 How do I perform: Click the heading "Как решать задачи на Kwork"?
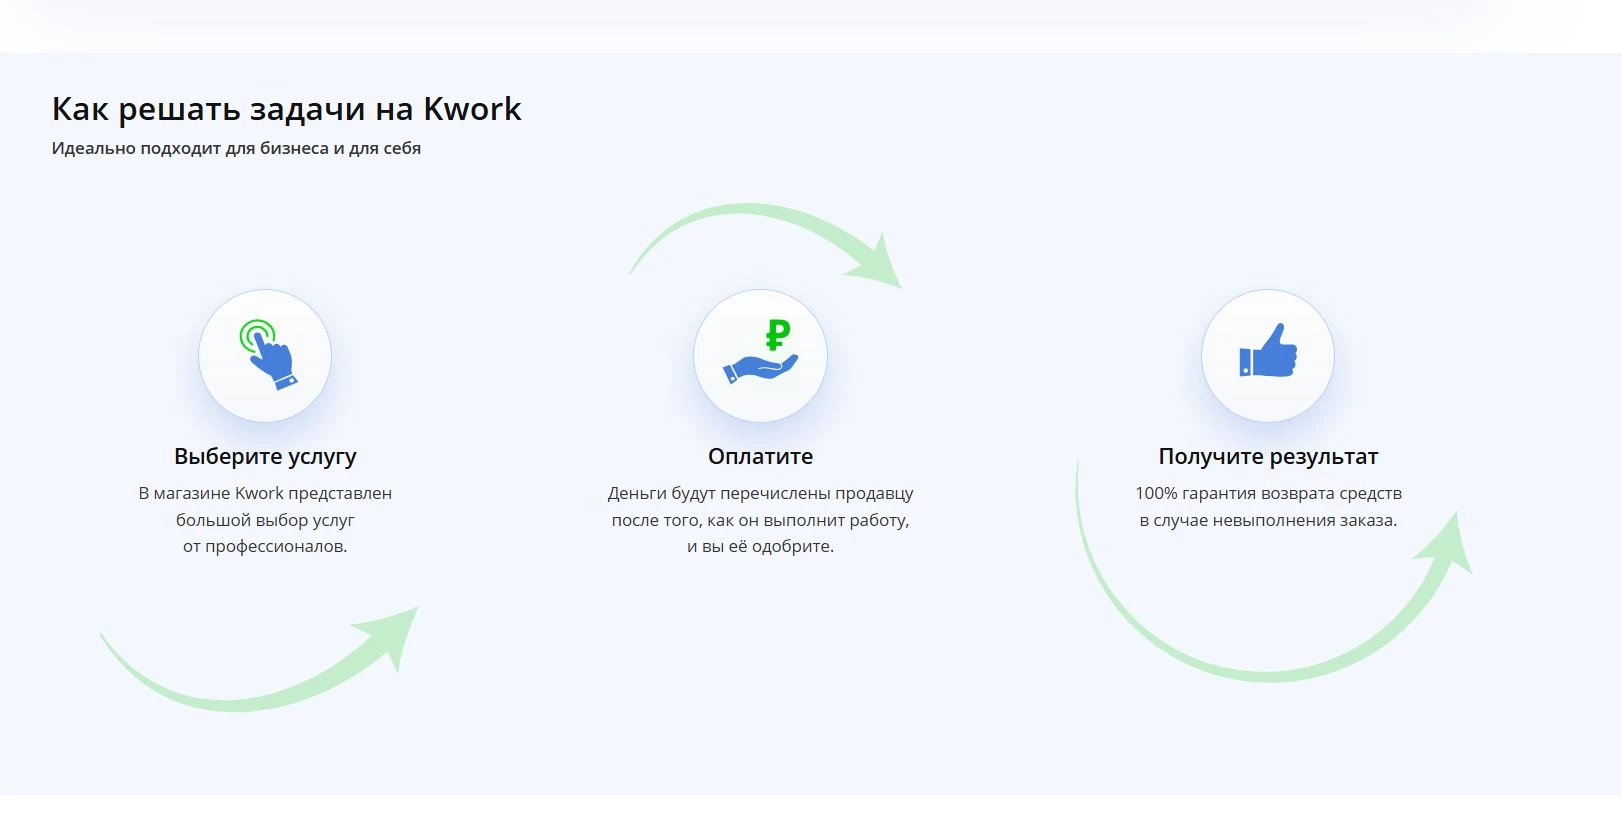pos(287,109)
